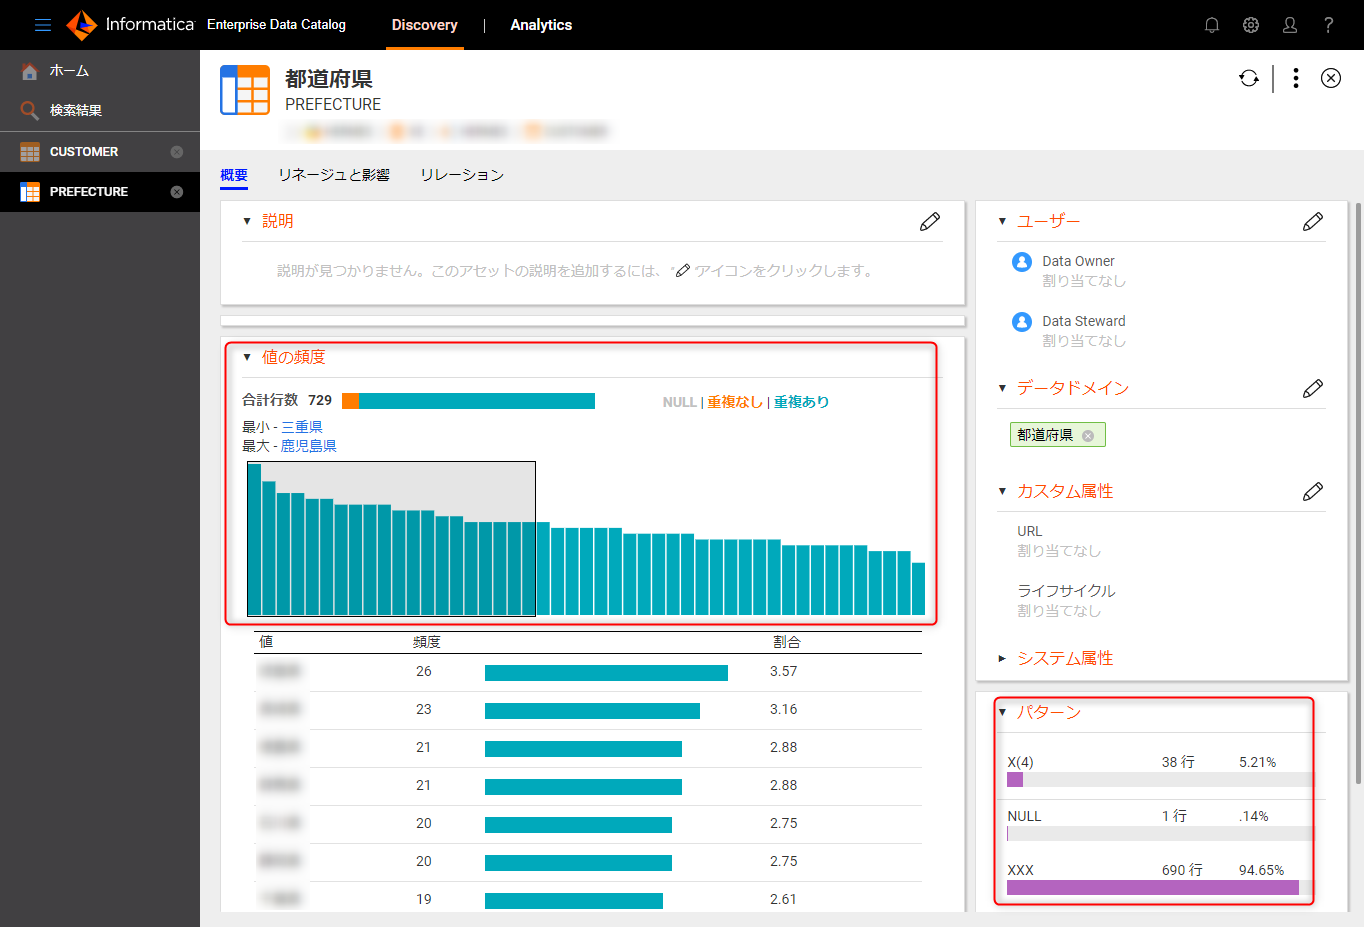Switch to the Analytics section
The width and height of the screenshot is (1364, 927).
pyautogui.click(x=541, y=25)
